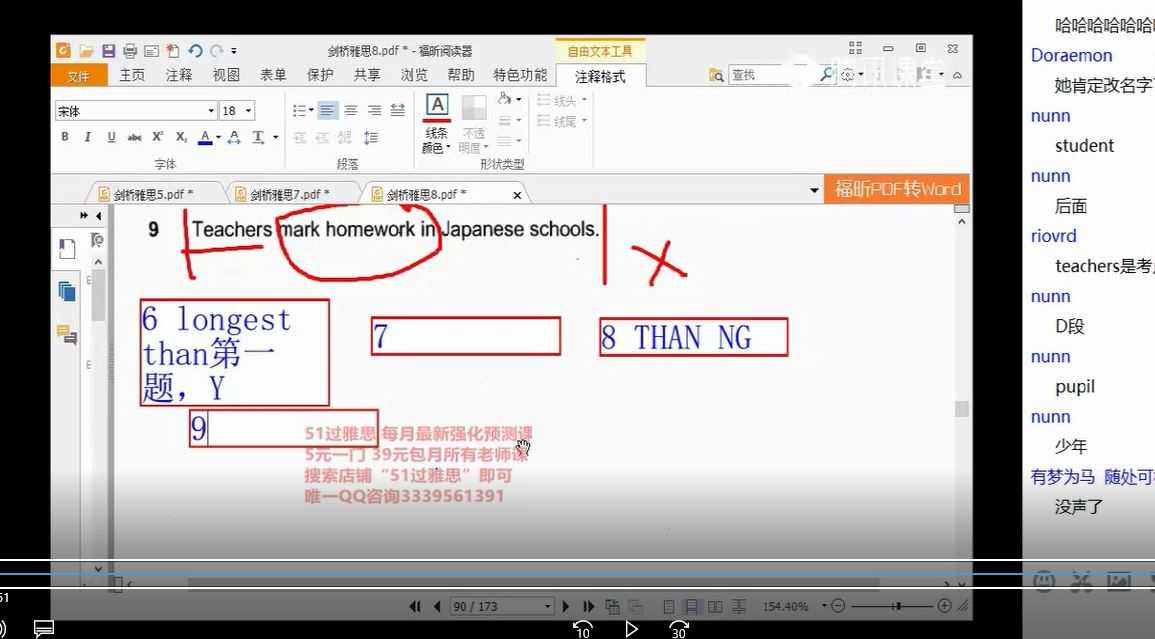Expand the font color dropdown arrow
1155x639 pixels.
(x=219, y=137)
